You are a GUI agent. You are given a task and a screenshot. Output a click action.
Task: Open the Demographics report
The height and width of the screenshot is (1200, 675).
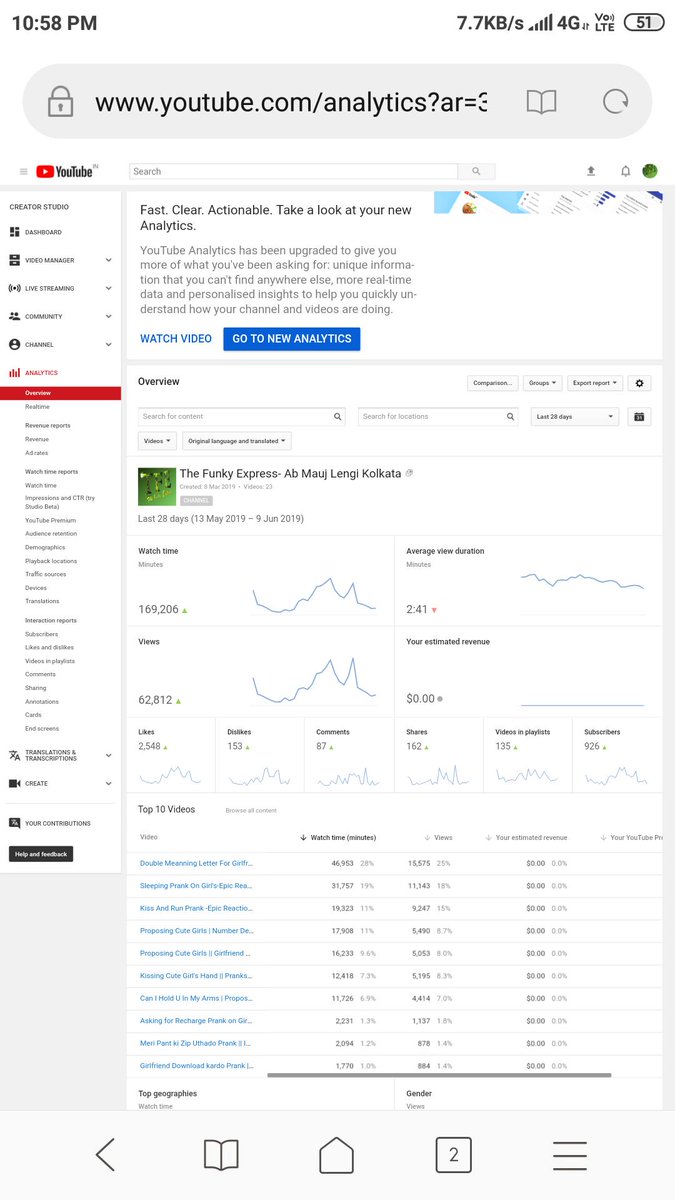tap(45, 548)
